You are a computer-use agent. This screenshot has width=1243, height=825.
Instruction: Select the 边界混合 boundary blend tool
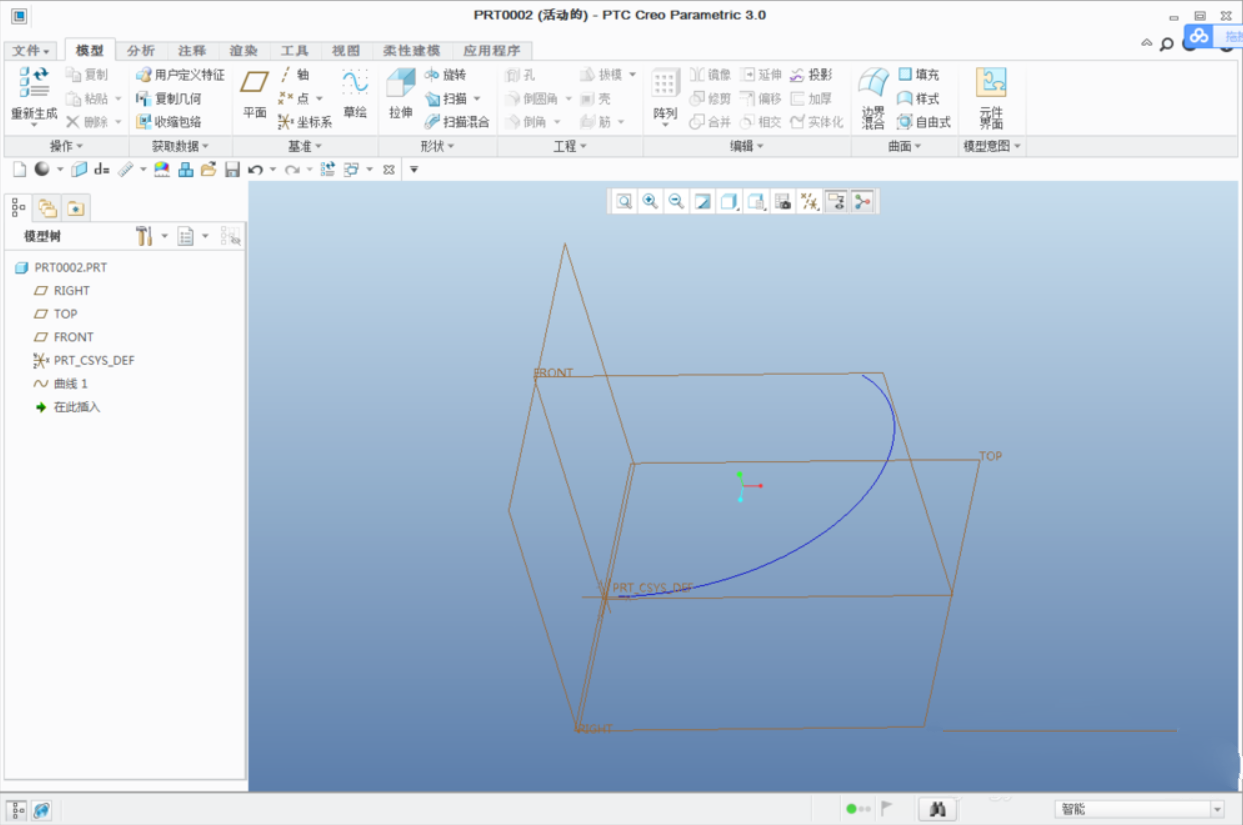[x=874, y=99]
